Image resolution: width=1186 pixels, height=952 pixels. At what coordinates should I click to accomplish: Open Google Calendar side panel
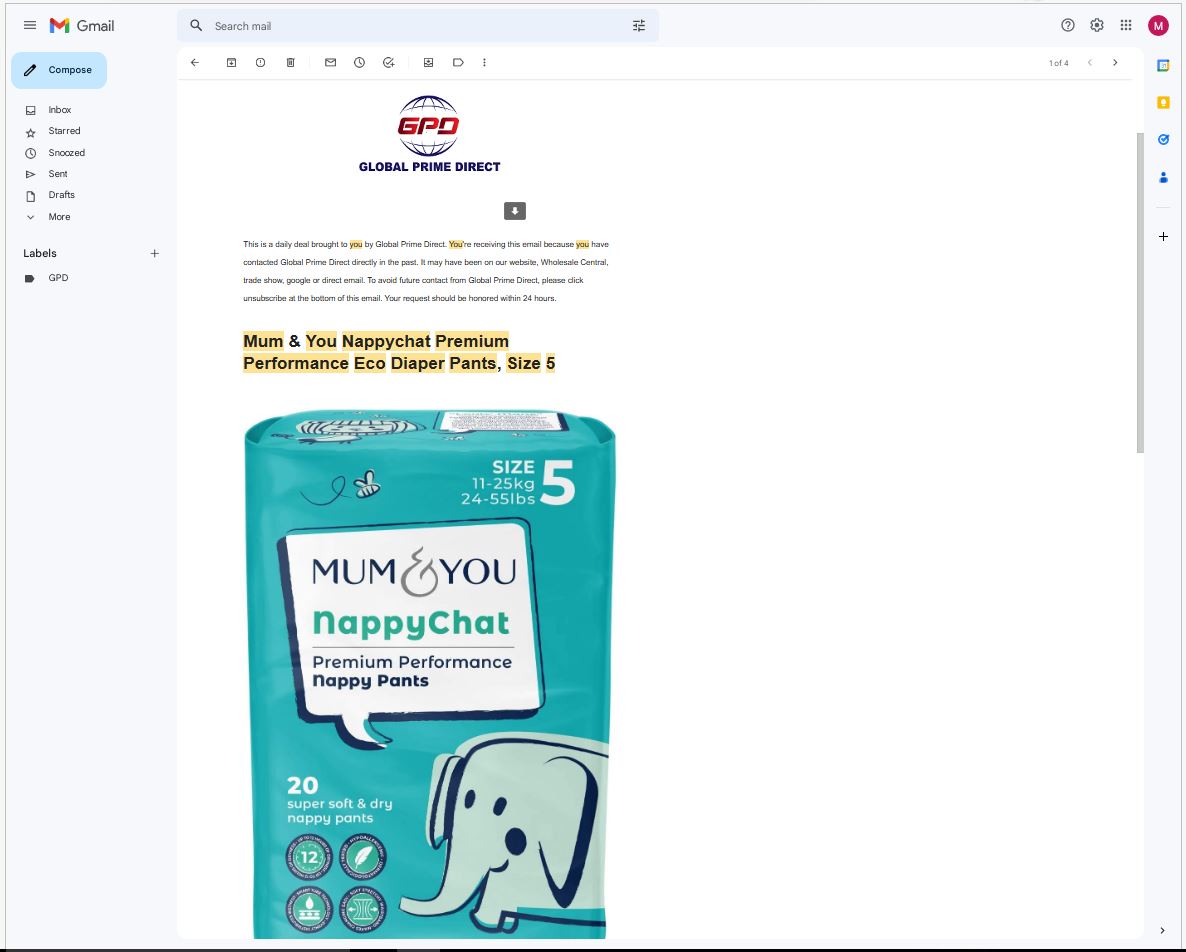1163,66
